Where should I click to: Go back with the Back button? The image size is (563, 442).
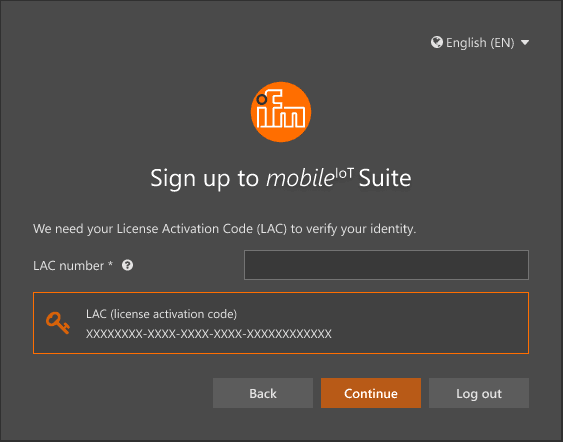pos(263,393)
